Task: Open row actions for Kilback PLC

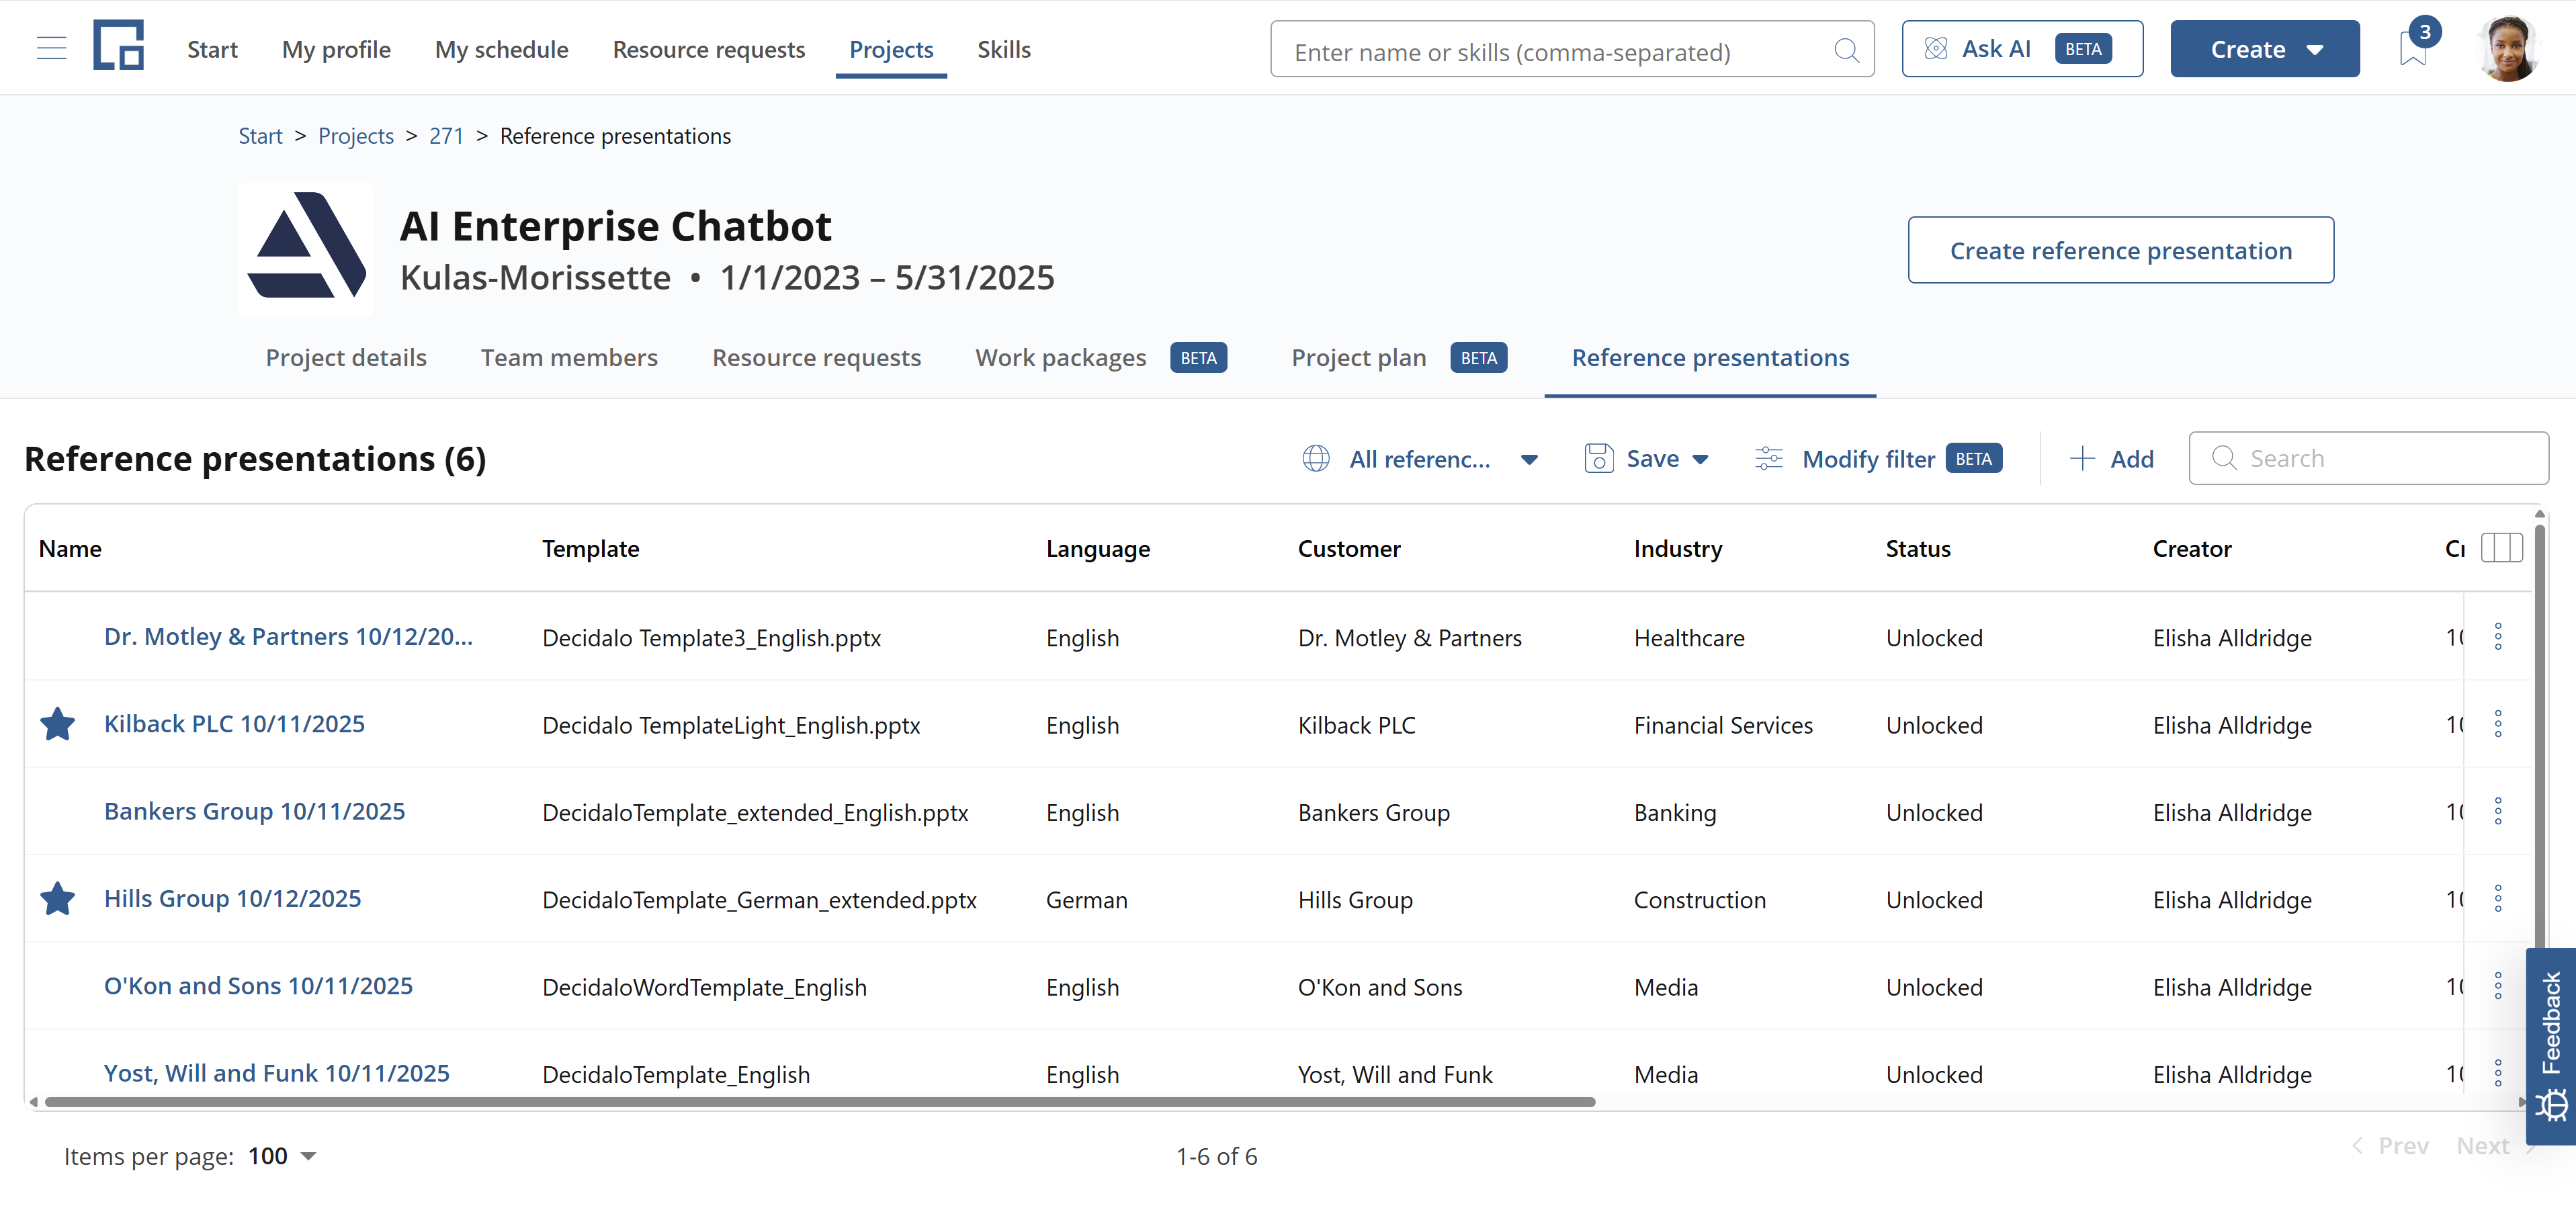Action: pos(2498,724)
